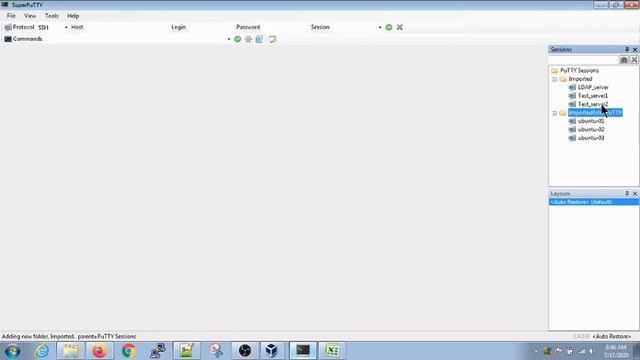The height and width of the screenshot is (360, 640).
Task: Pin the Sessions panel
Action: pyautogui.click(x=627, y=49)
